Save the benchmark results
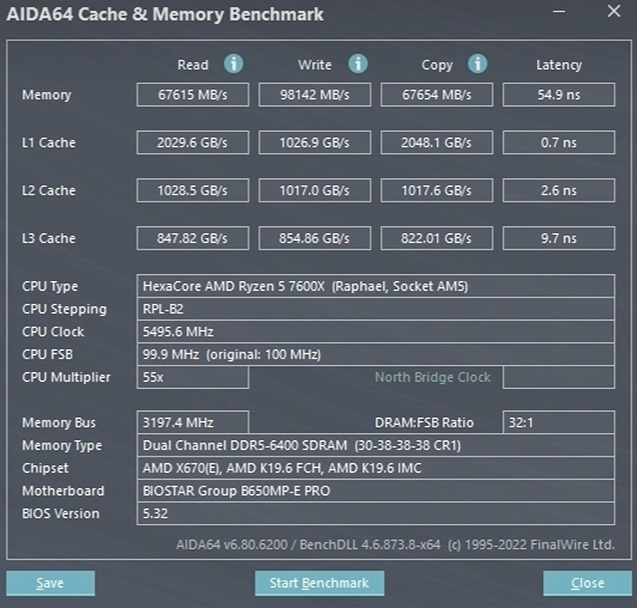The width and height of the screenshot is (637, 608). coord(50,583)
